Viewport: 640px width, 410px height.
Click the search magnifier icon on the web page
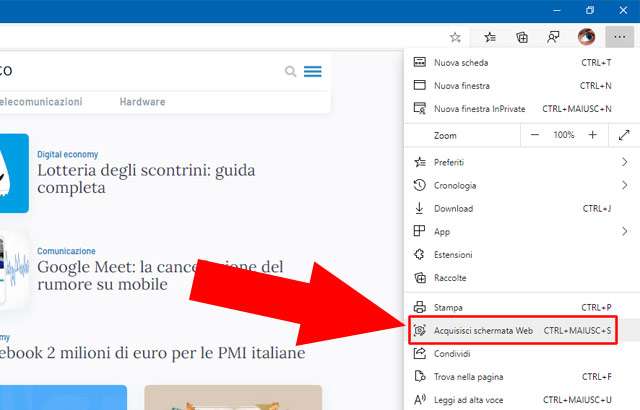290,71
